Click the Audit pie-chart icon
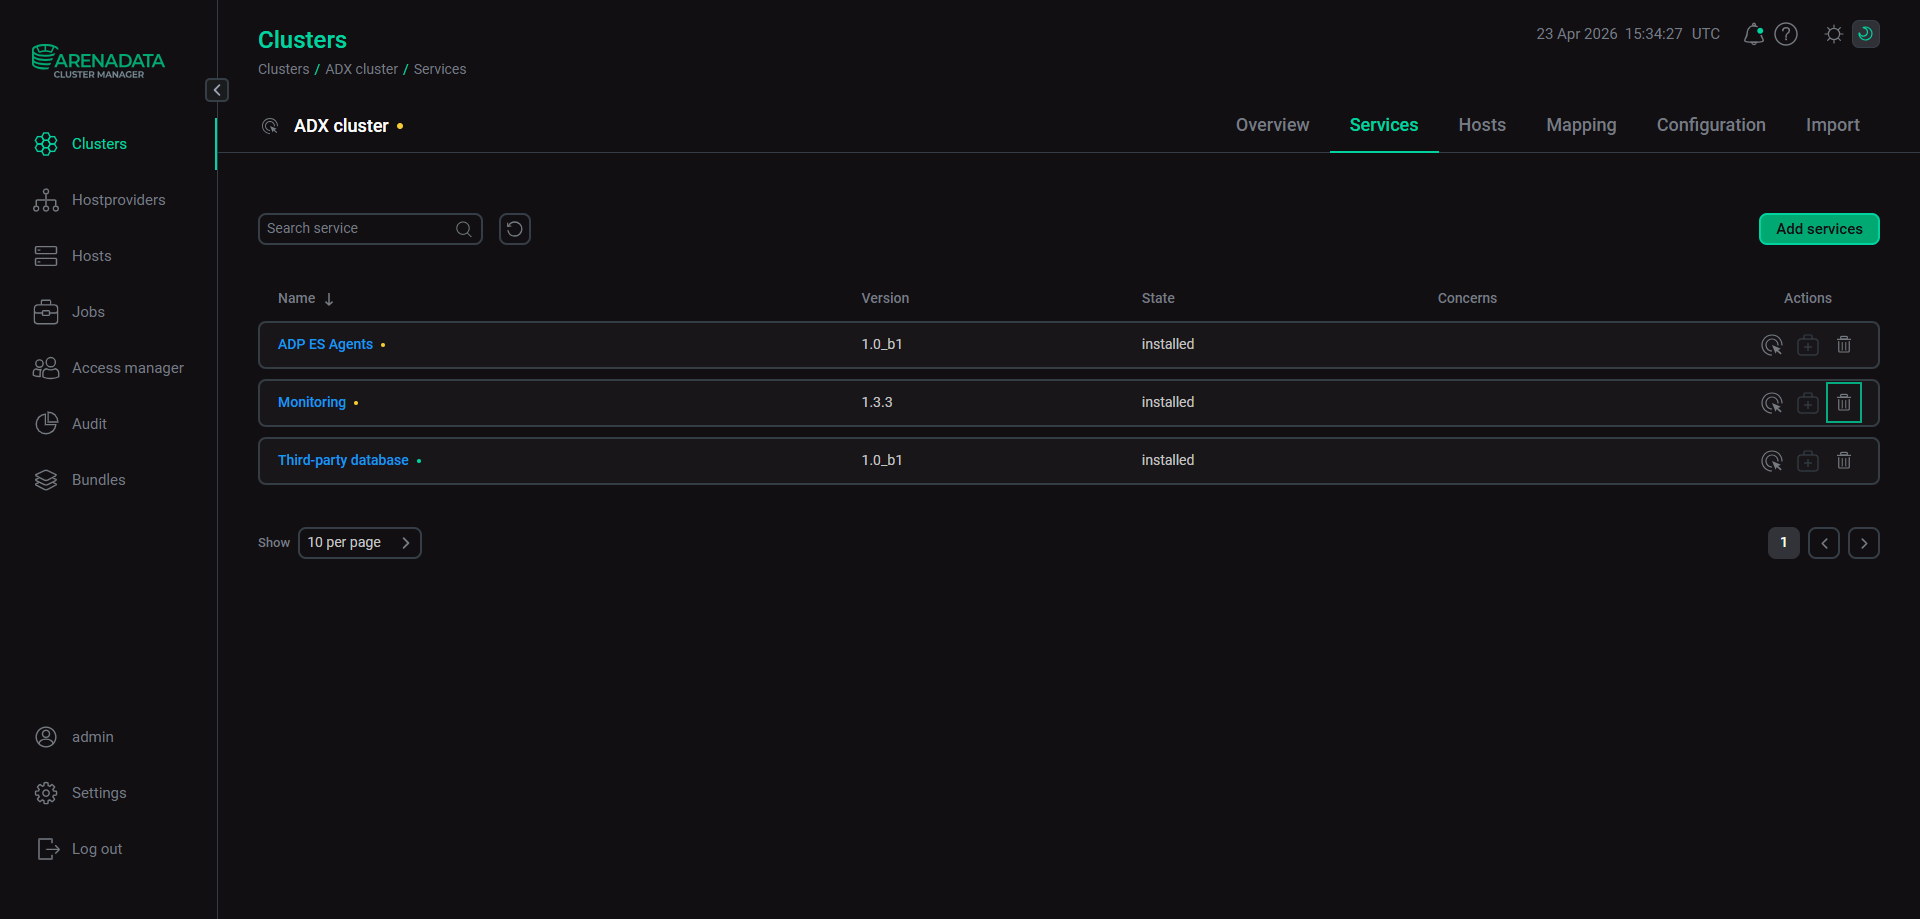Screen dimensions: 1920x919 click(x=46, y=424)
